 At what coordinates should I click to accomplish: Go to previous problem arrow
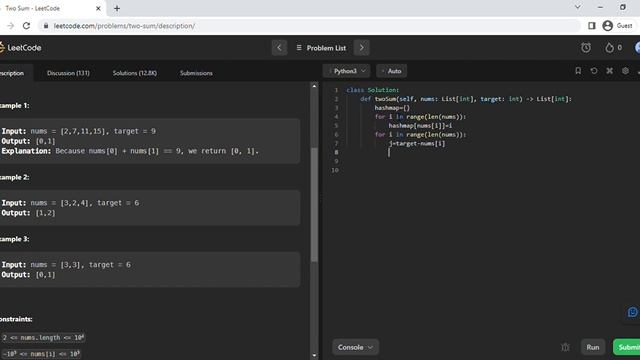point(280,48)
